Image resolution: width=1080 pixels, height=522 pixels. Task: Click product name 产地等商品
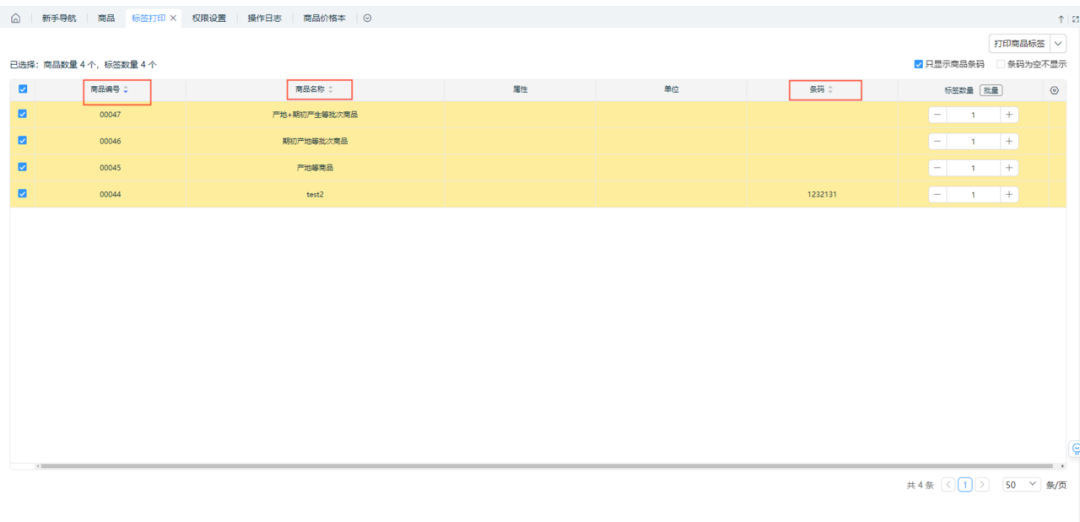point(315,167)
